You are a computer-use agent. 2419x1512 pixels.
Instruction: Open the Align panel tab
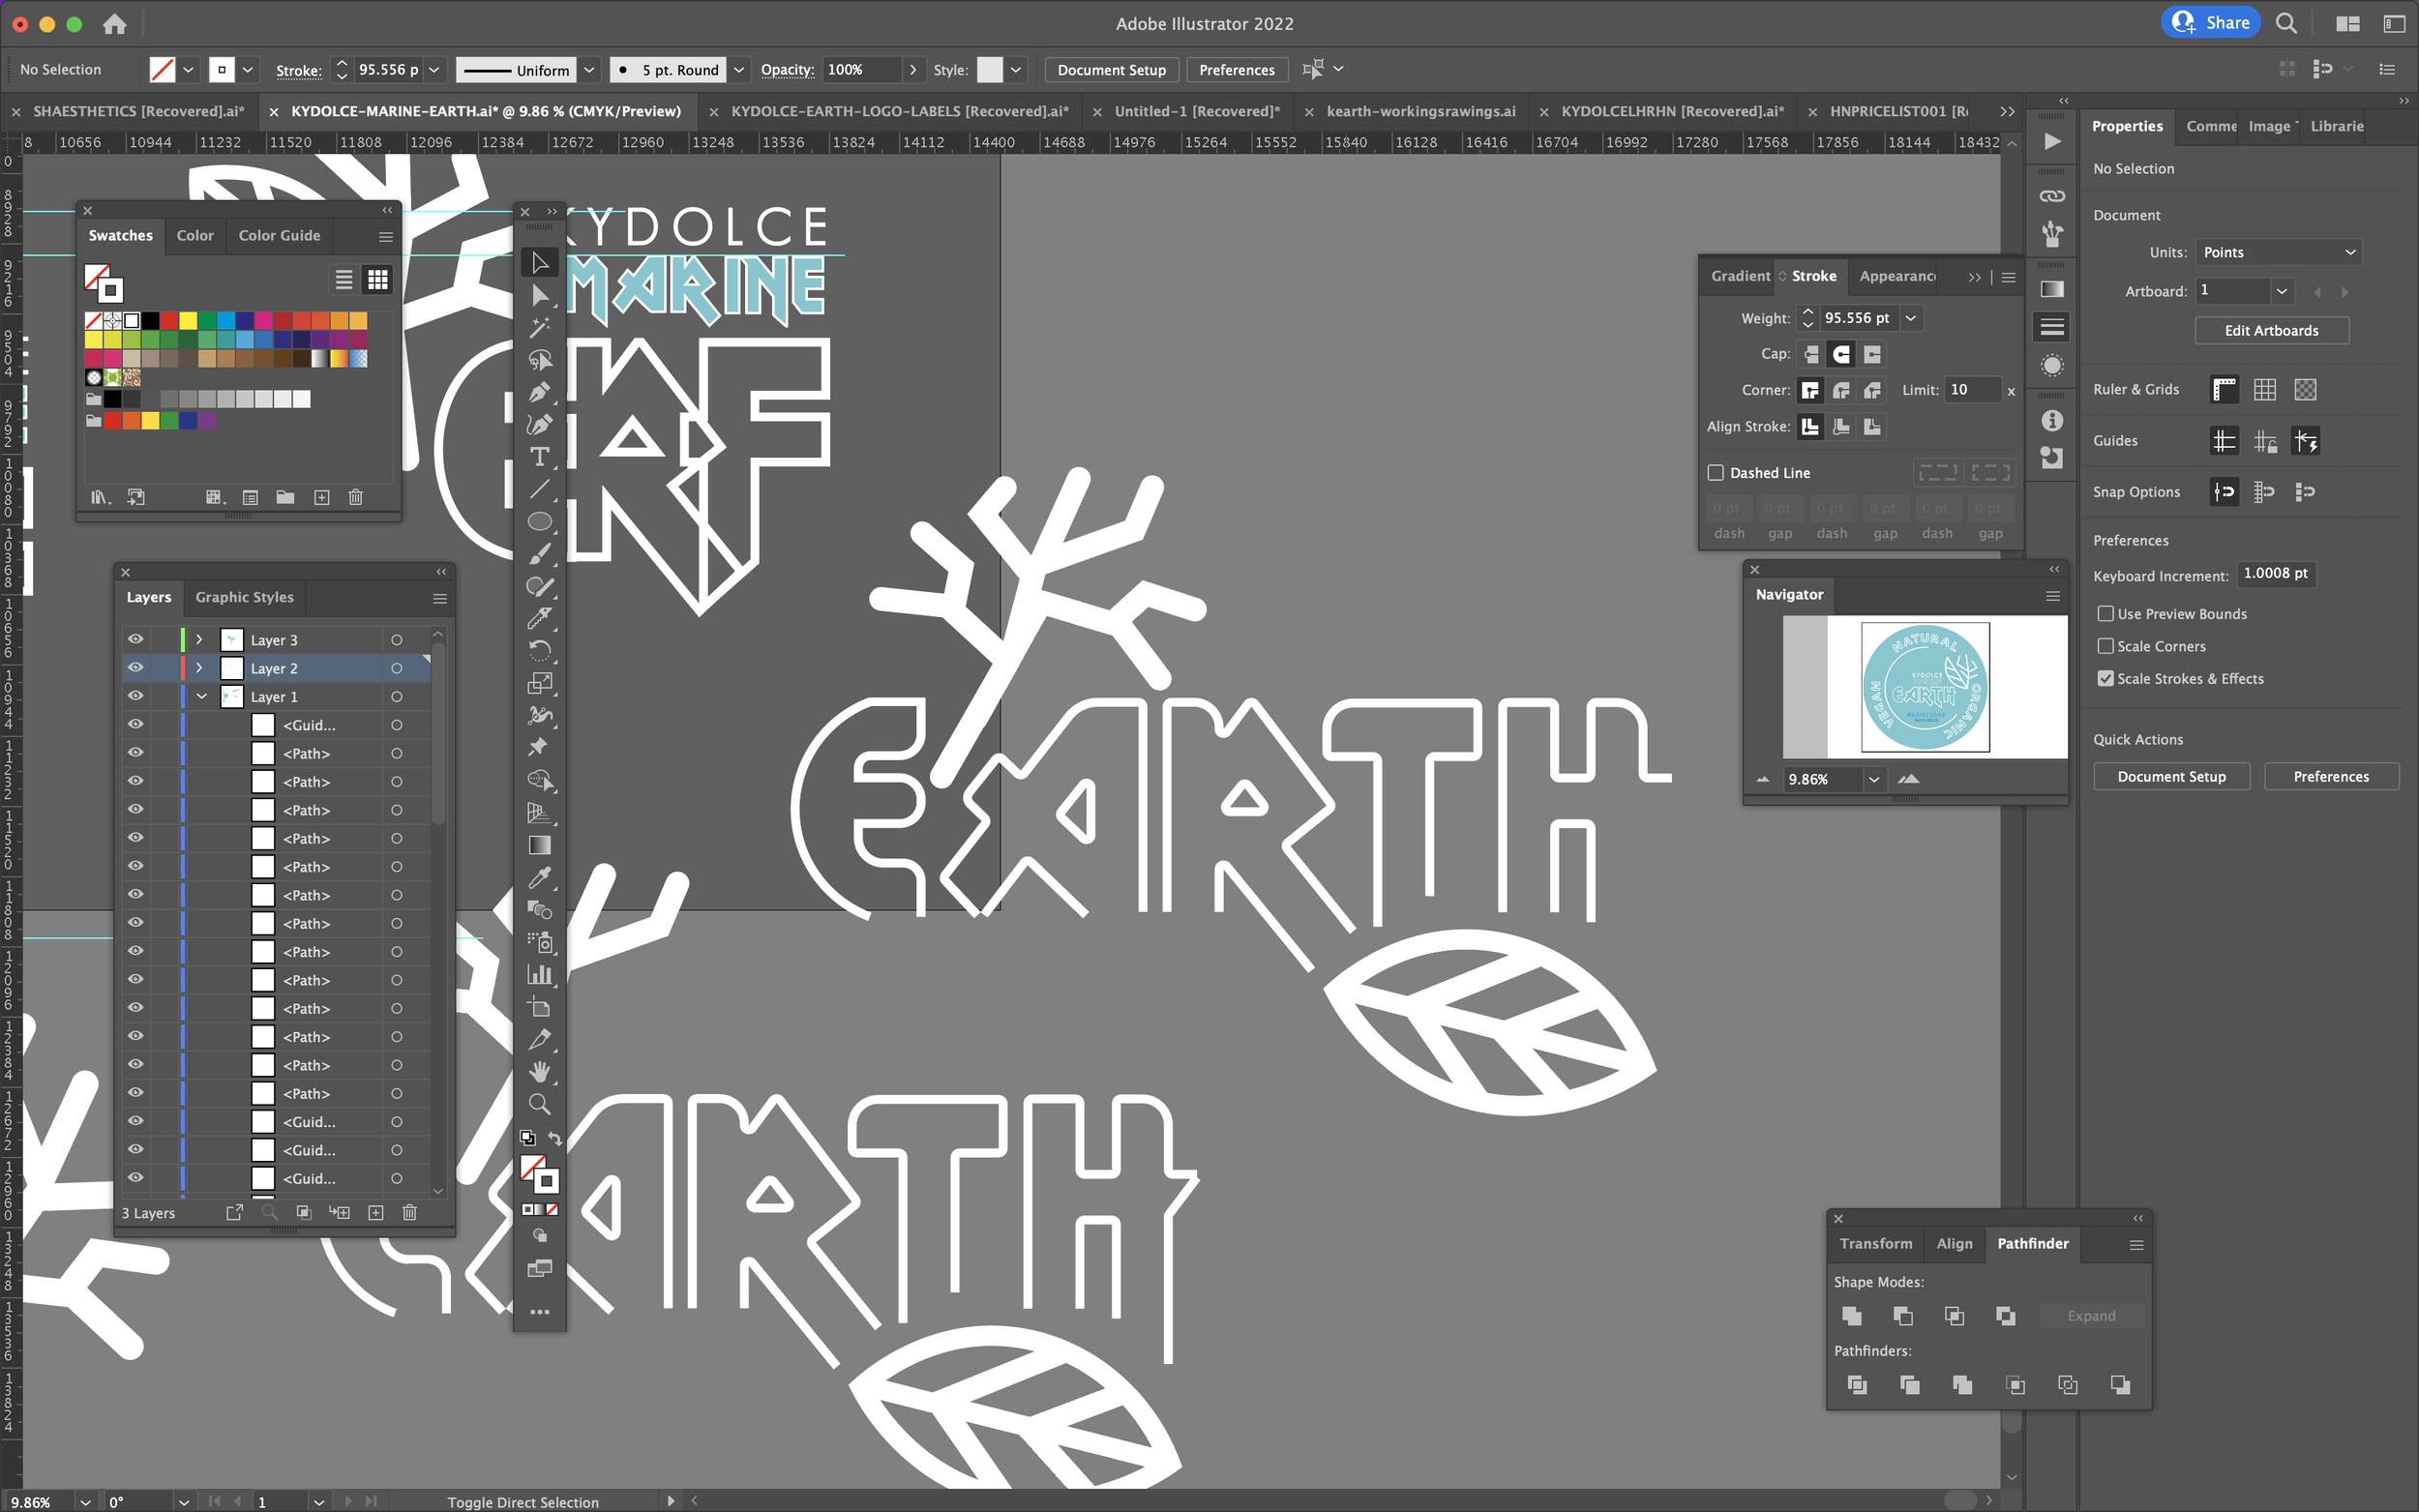click(x=1954, y=1243)
